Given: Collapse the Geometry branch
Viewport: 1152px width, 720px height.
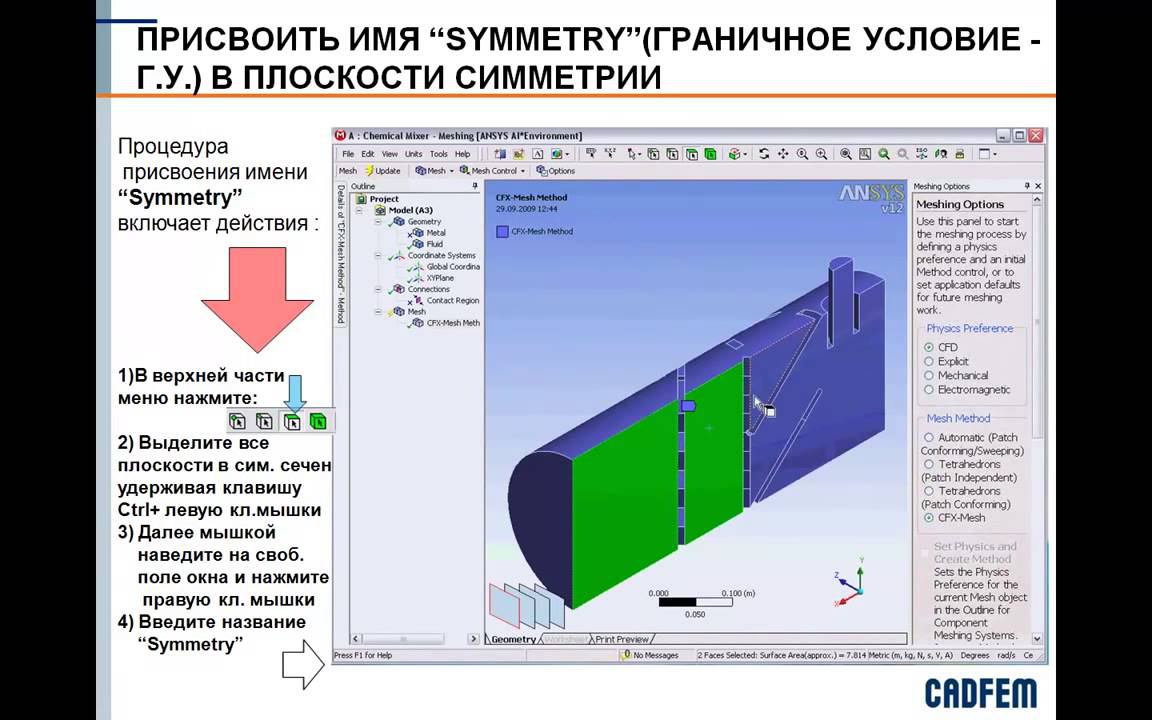Looking at the screenshot, I should click(x=378, y=221).
